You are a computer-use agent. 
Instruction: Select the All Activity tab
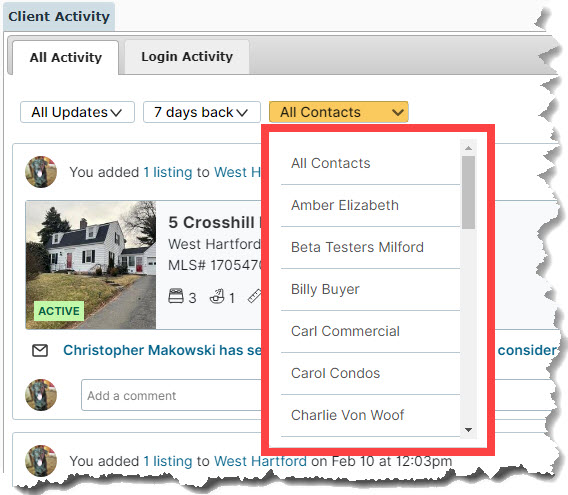[66, 57]
